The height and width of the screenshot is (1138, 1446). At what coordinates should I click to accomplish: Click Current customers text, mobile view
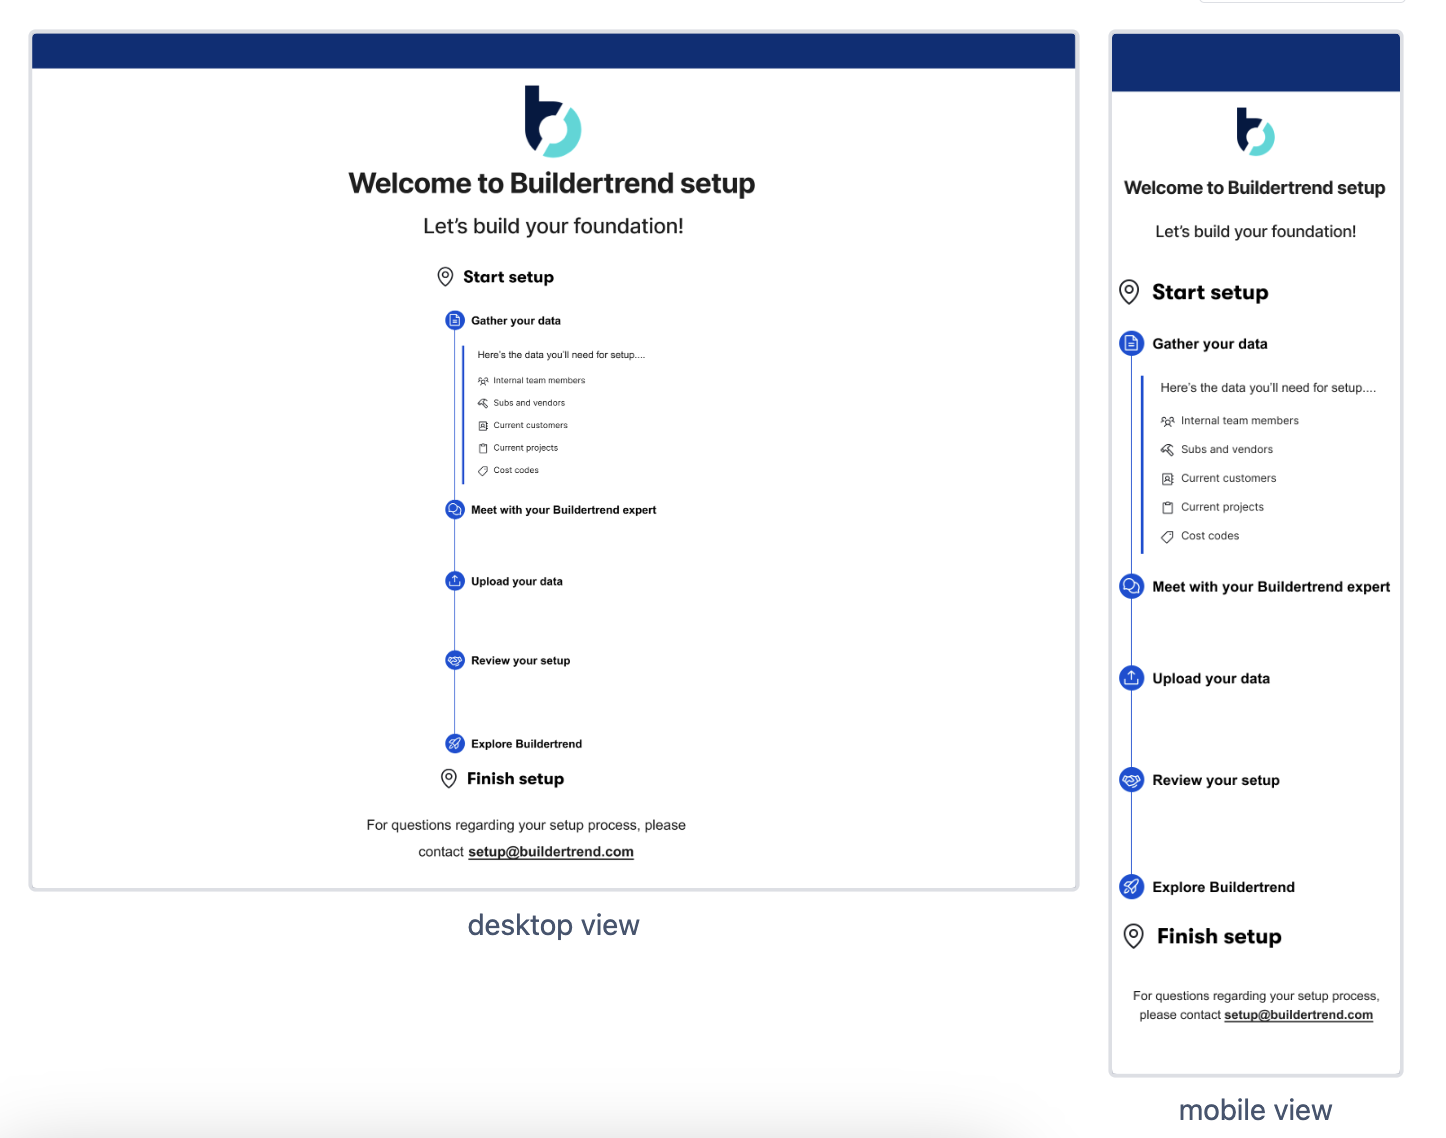click(1229, 479)
